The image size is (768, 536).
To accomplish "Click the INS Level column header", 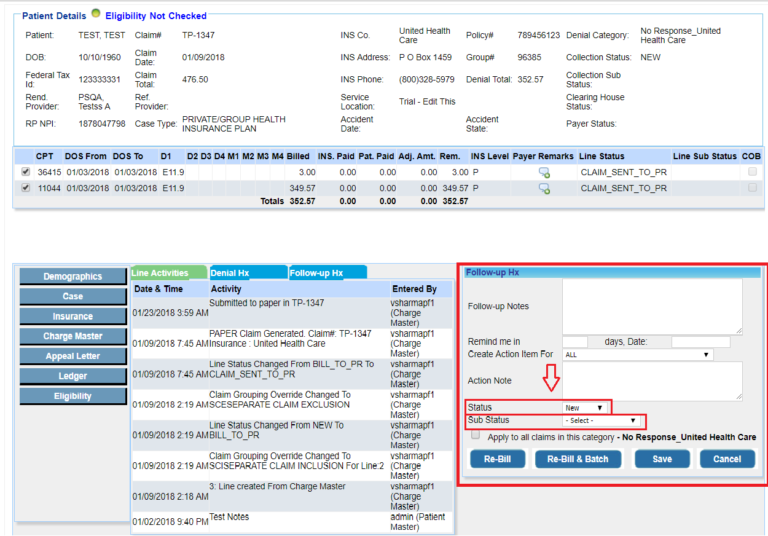I will point(489,156).
